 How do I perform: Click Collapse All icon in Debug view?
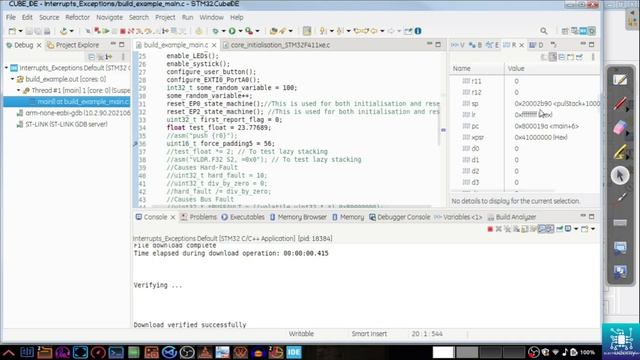tap(91, 57)
